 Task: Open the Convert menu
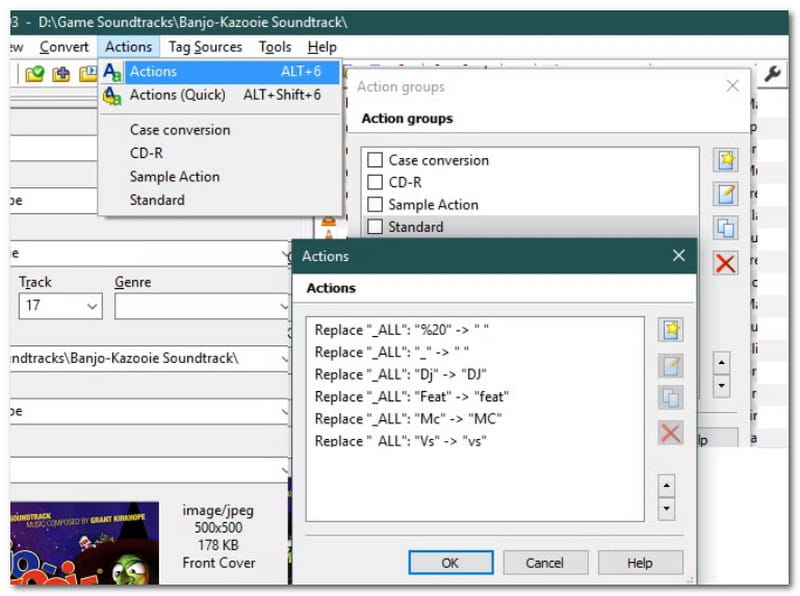(x=64, y=47)
